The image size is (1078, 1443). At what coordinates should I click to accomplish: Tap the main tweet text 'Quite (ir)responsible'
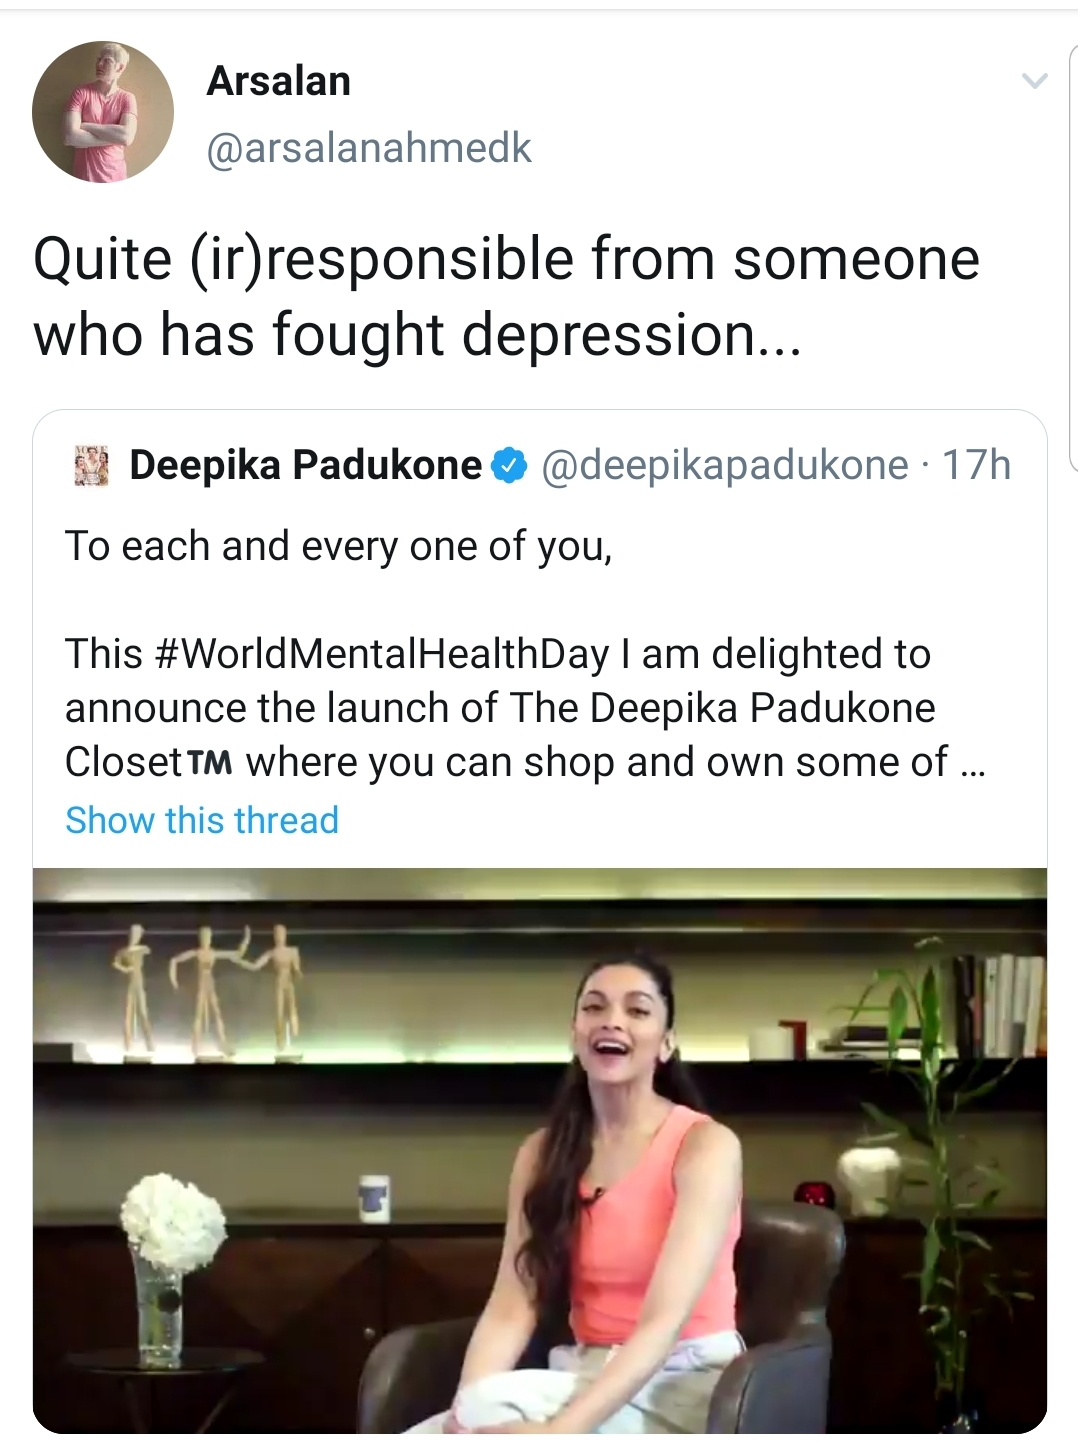click(x=506, y=296)
